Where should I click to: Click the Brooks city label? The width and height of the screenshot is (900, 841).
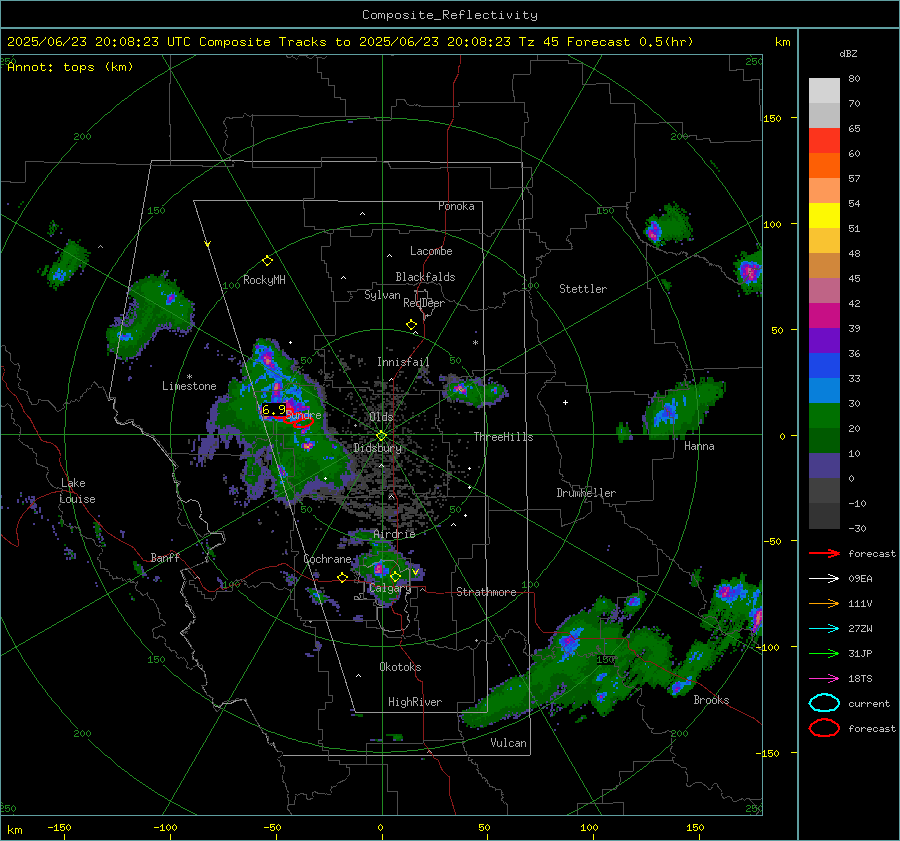[x=711, y=700]
